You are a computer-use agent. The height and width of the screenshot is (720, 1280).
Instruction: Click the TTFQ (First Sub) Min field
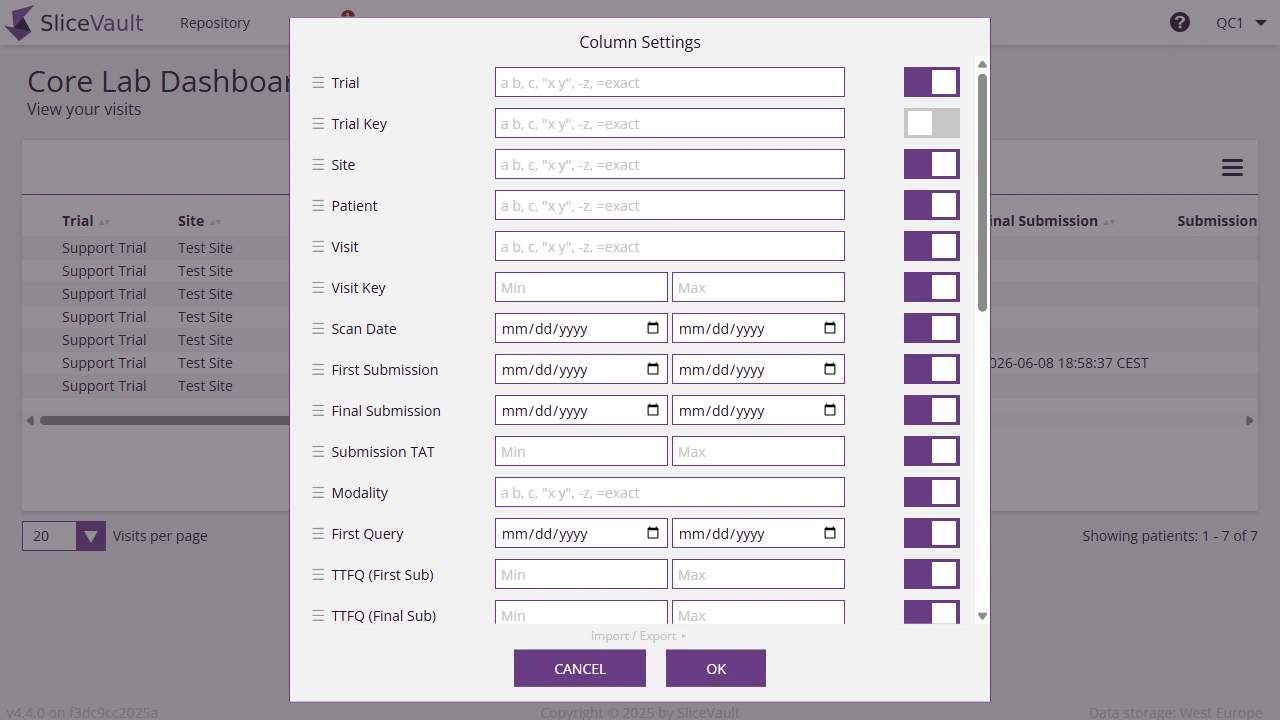tap(581, 574)
